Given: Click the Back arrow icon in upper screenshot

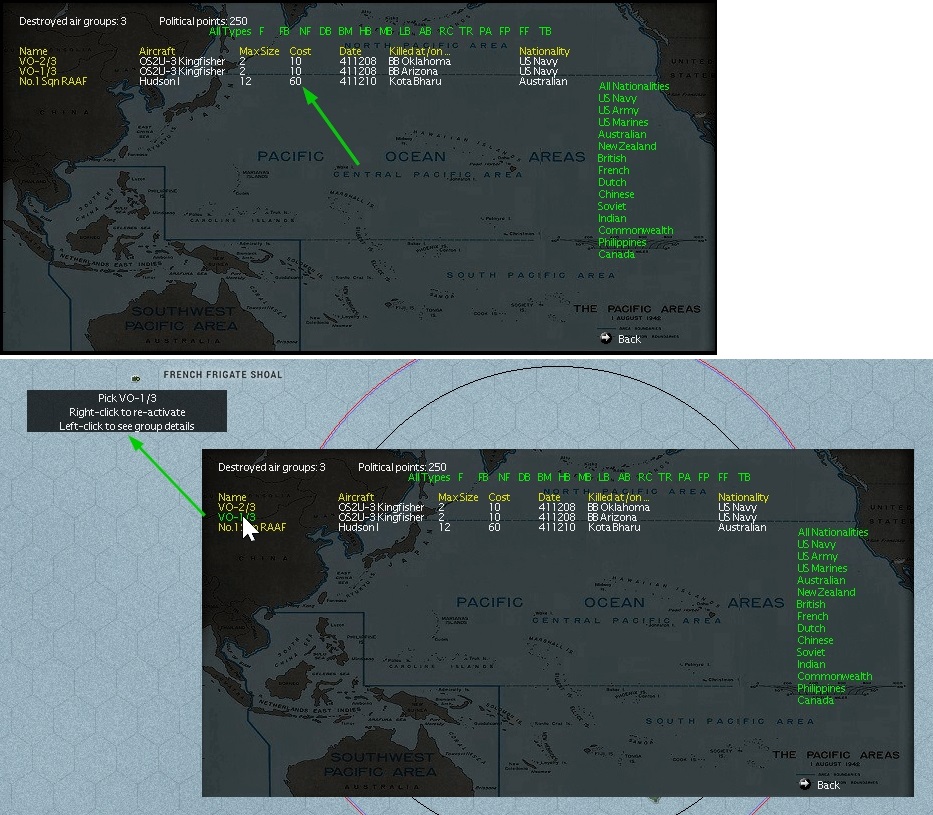Looking at the screenshot, I should click(606, 338).
